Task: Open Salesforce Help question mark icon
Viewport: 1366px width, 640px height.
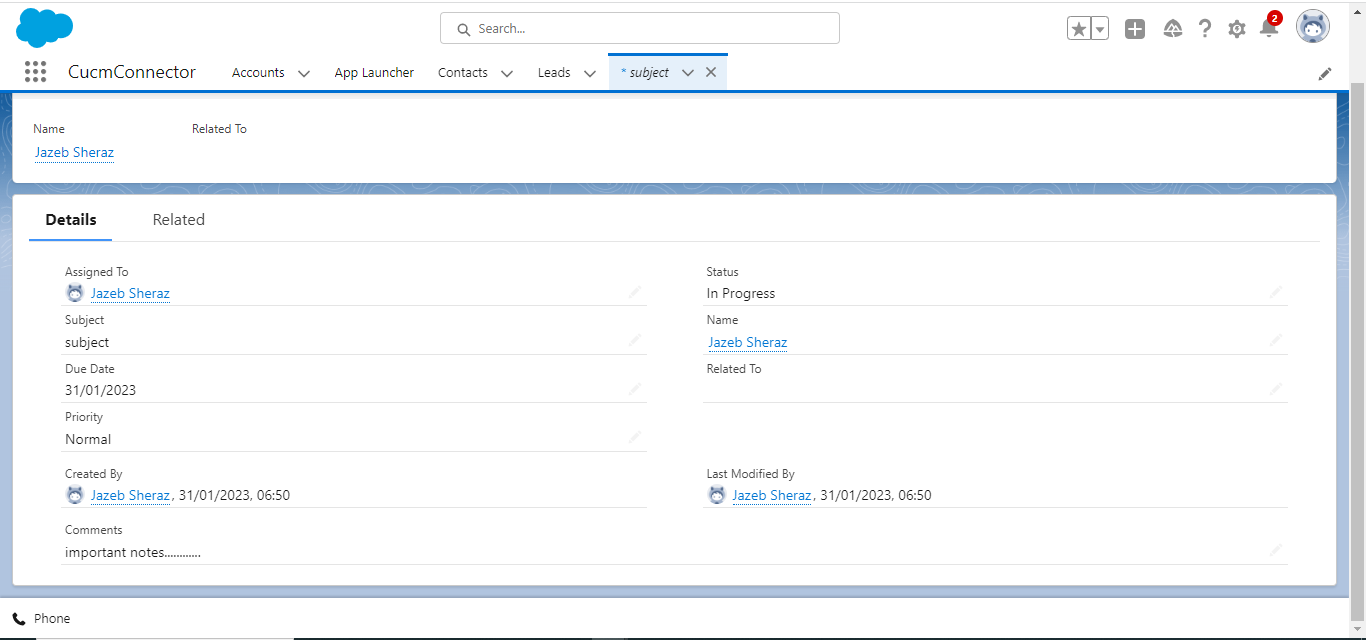Action: (1204, 28)
